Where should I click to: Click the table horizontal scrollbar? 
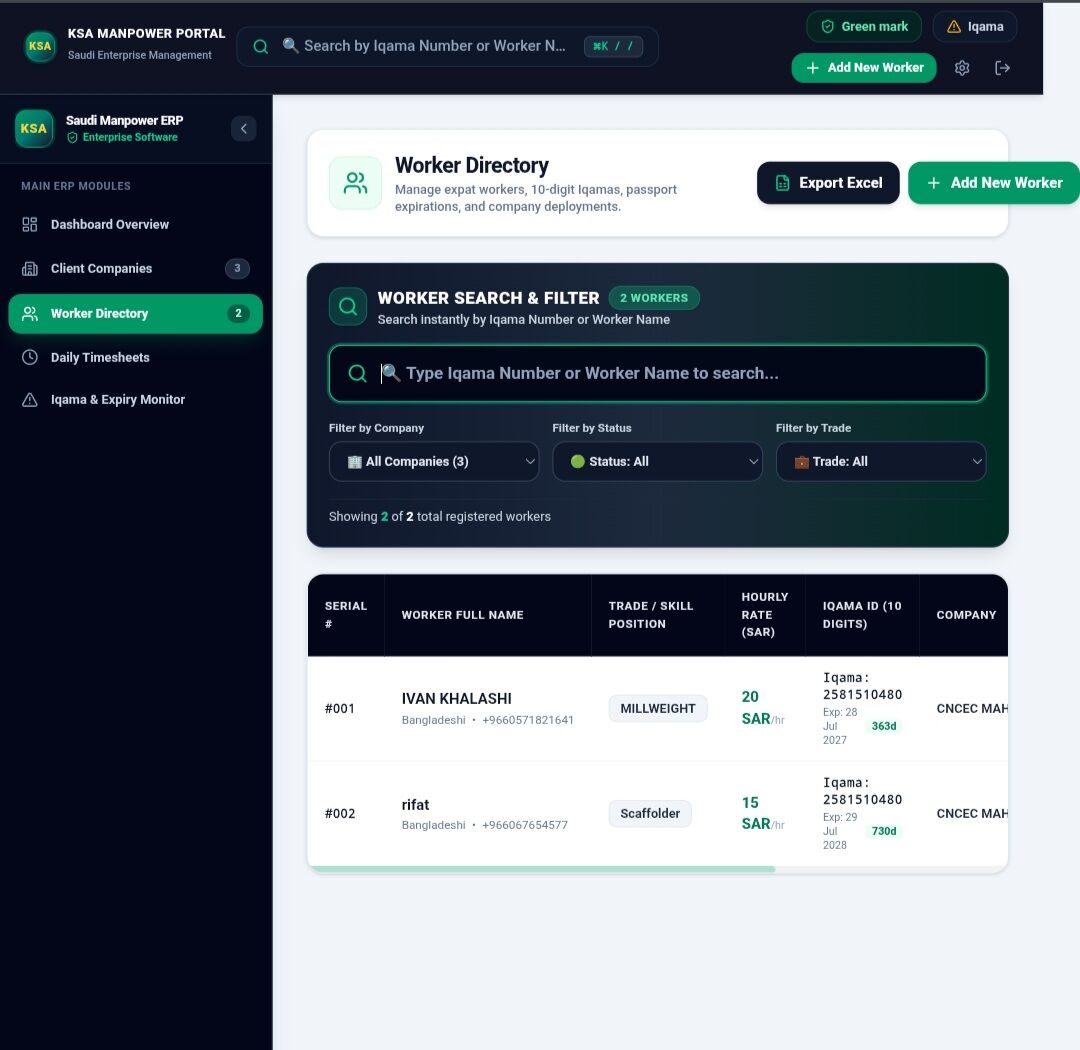(542, 869)
